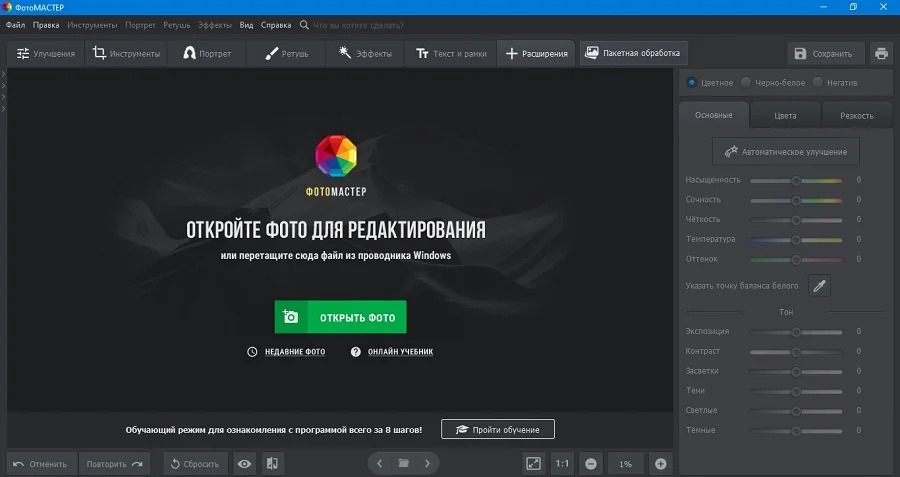Open the Эффекты tab
Screen dimensions: 900x477
tap(365, 53)
